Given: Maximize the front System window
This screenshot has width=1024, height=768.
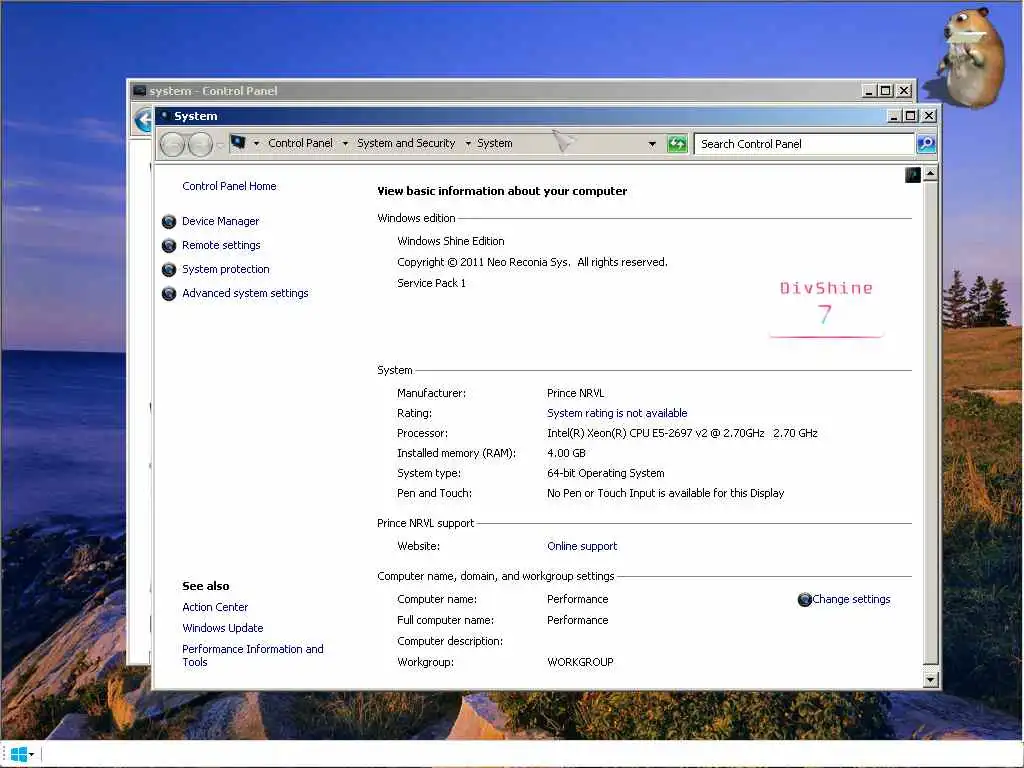Looking at the screenshot, I should (911, 116).
